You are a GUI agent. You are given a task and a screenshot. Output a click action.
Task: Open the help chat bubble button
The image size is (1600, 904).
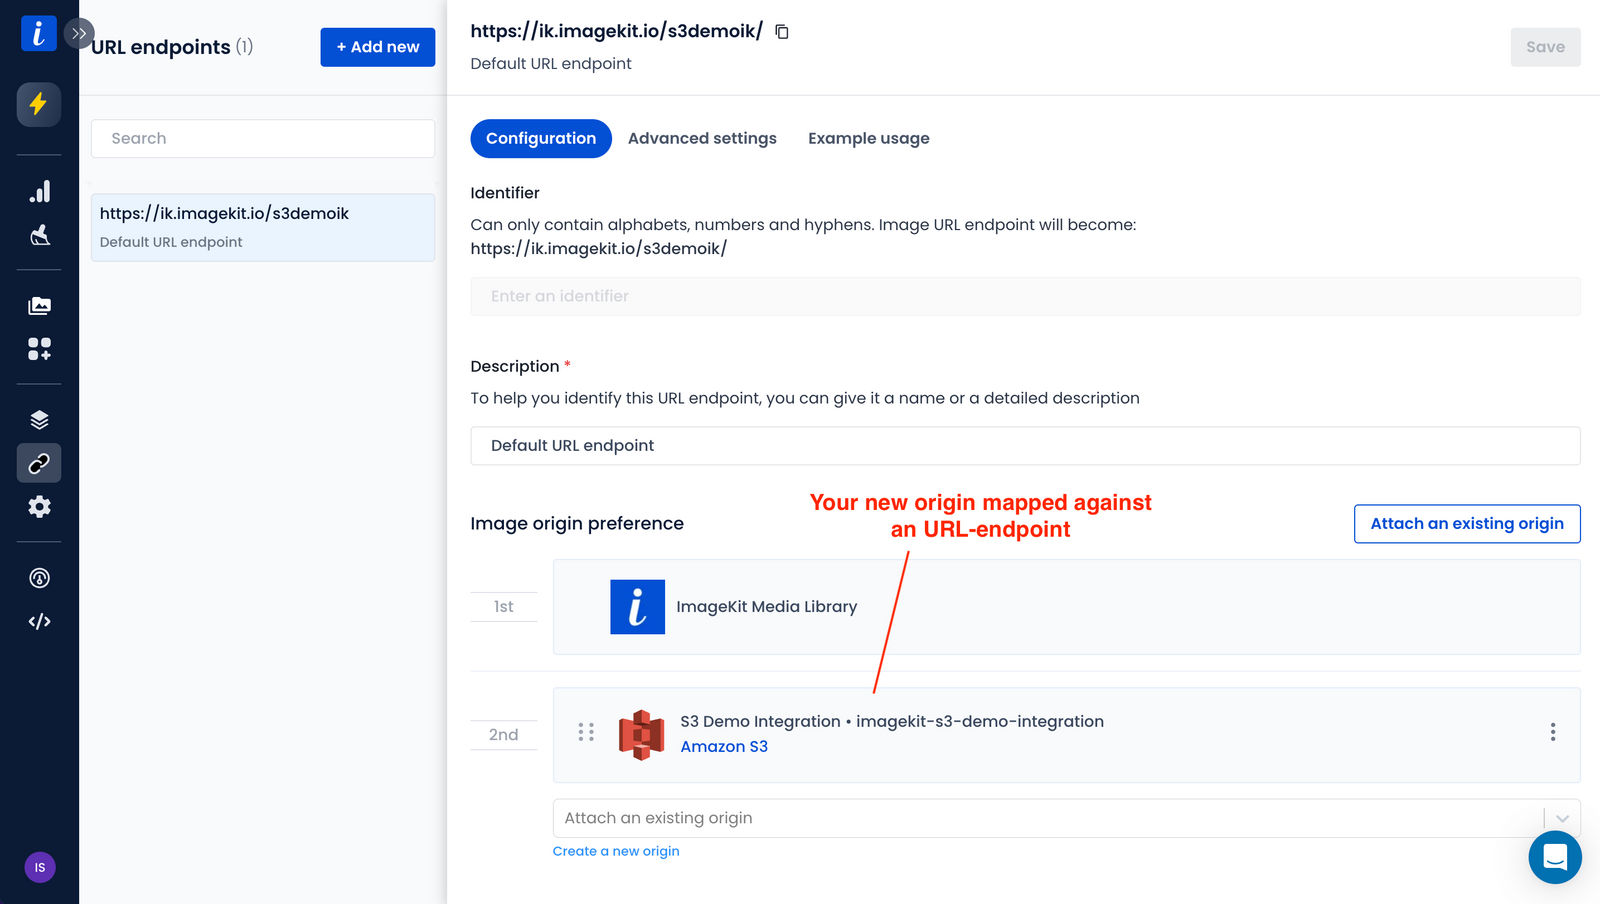(1554, 857)
